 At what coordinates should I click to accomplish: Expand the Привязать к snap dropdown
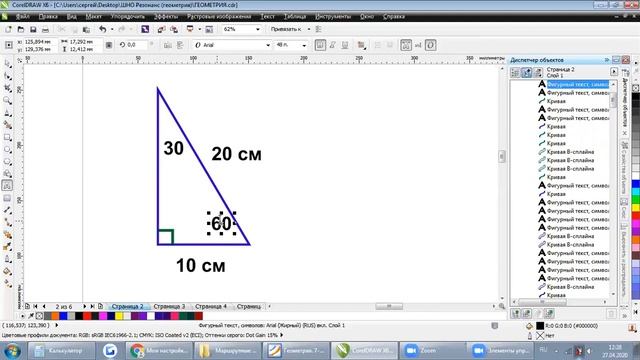(x=309, y=29)
